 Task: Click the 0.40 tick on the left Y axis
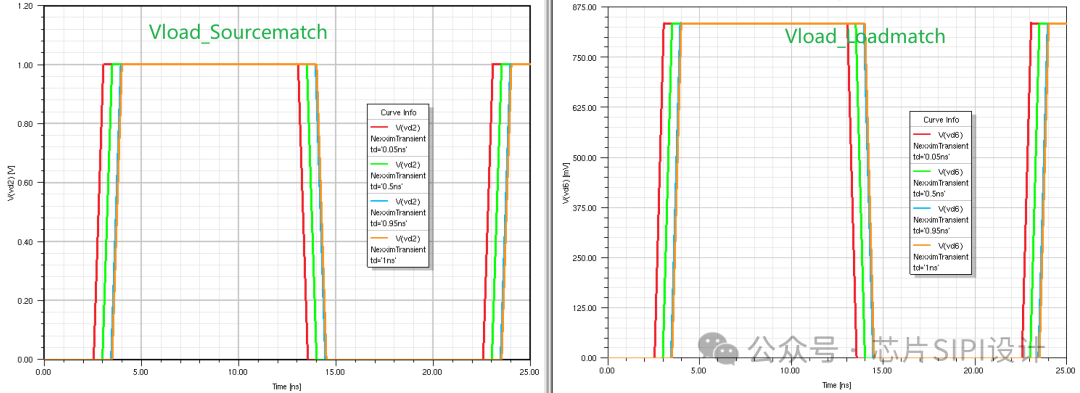coord(25,242)
